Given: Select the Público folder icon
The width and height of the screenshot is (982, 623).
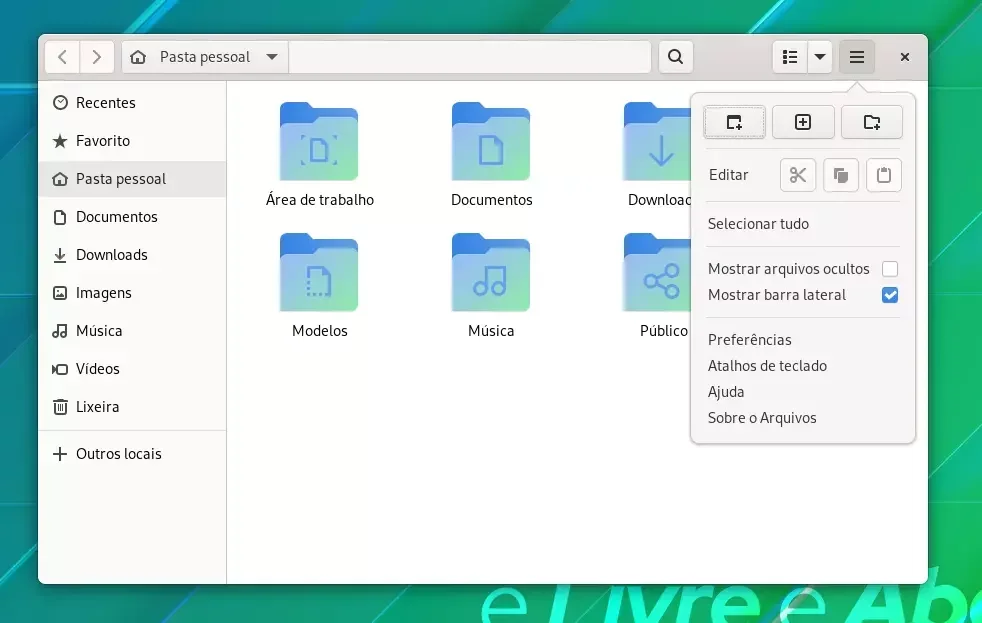Looking at the screenshot, I should click(658, 272).
